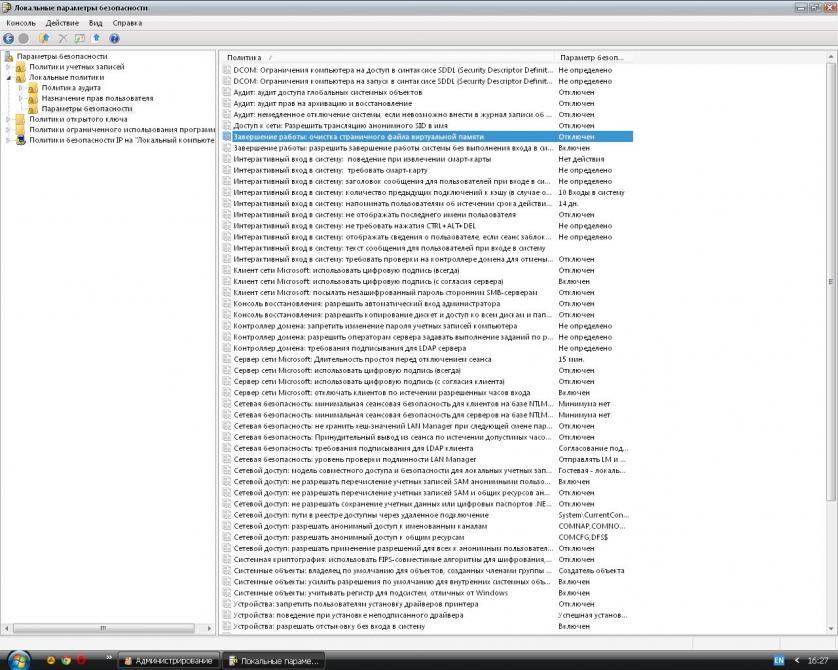
Task: Open the Действие menu
Action: (x=62, y=22)
